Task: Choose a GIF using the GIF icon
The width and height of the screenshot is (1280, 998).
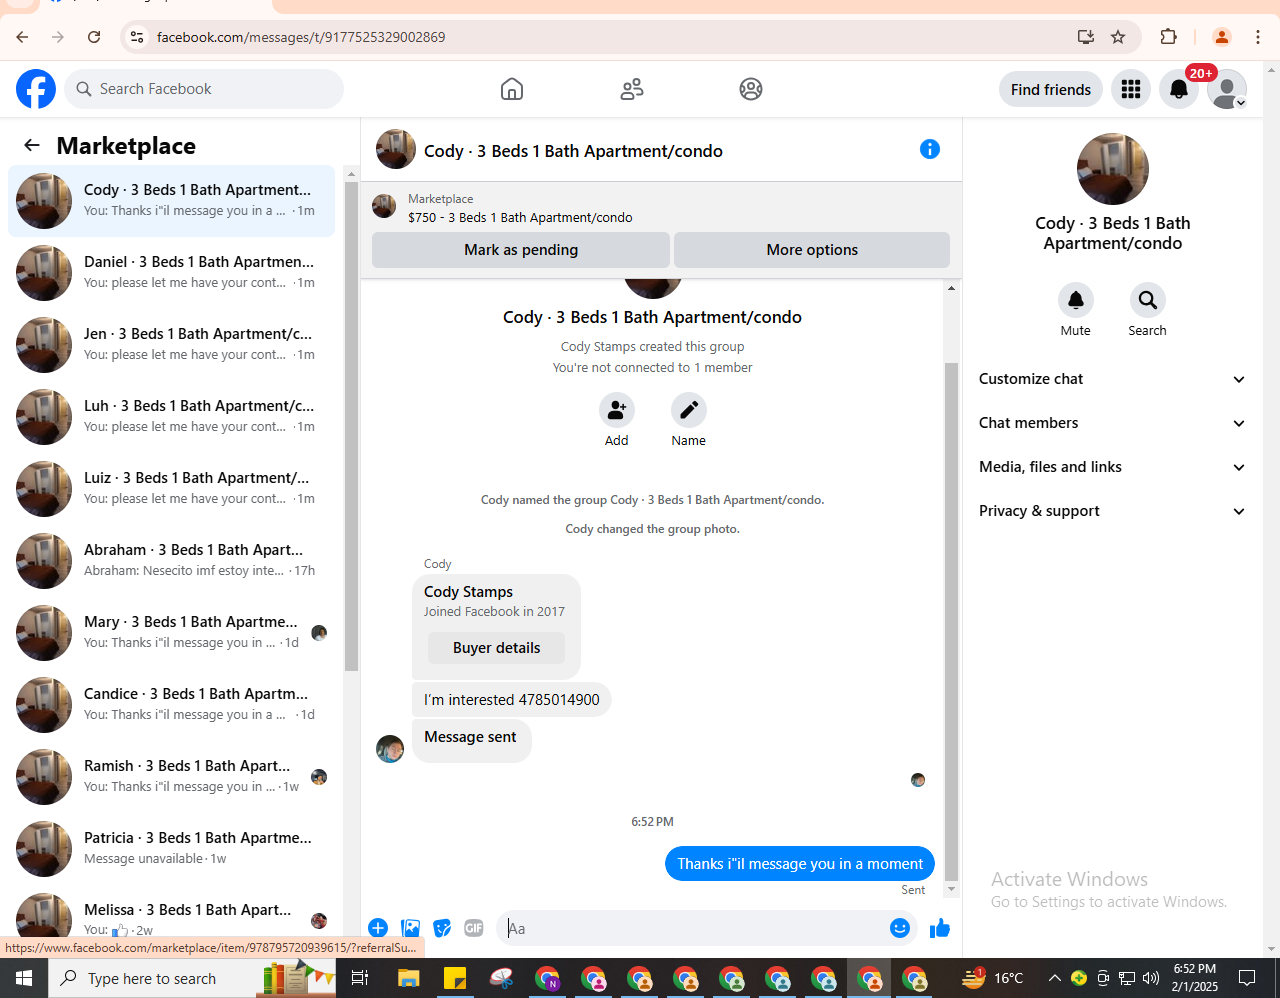Action: [x=474, y=928]
